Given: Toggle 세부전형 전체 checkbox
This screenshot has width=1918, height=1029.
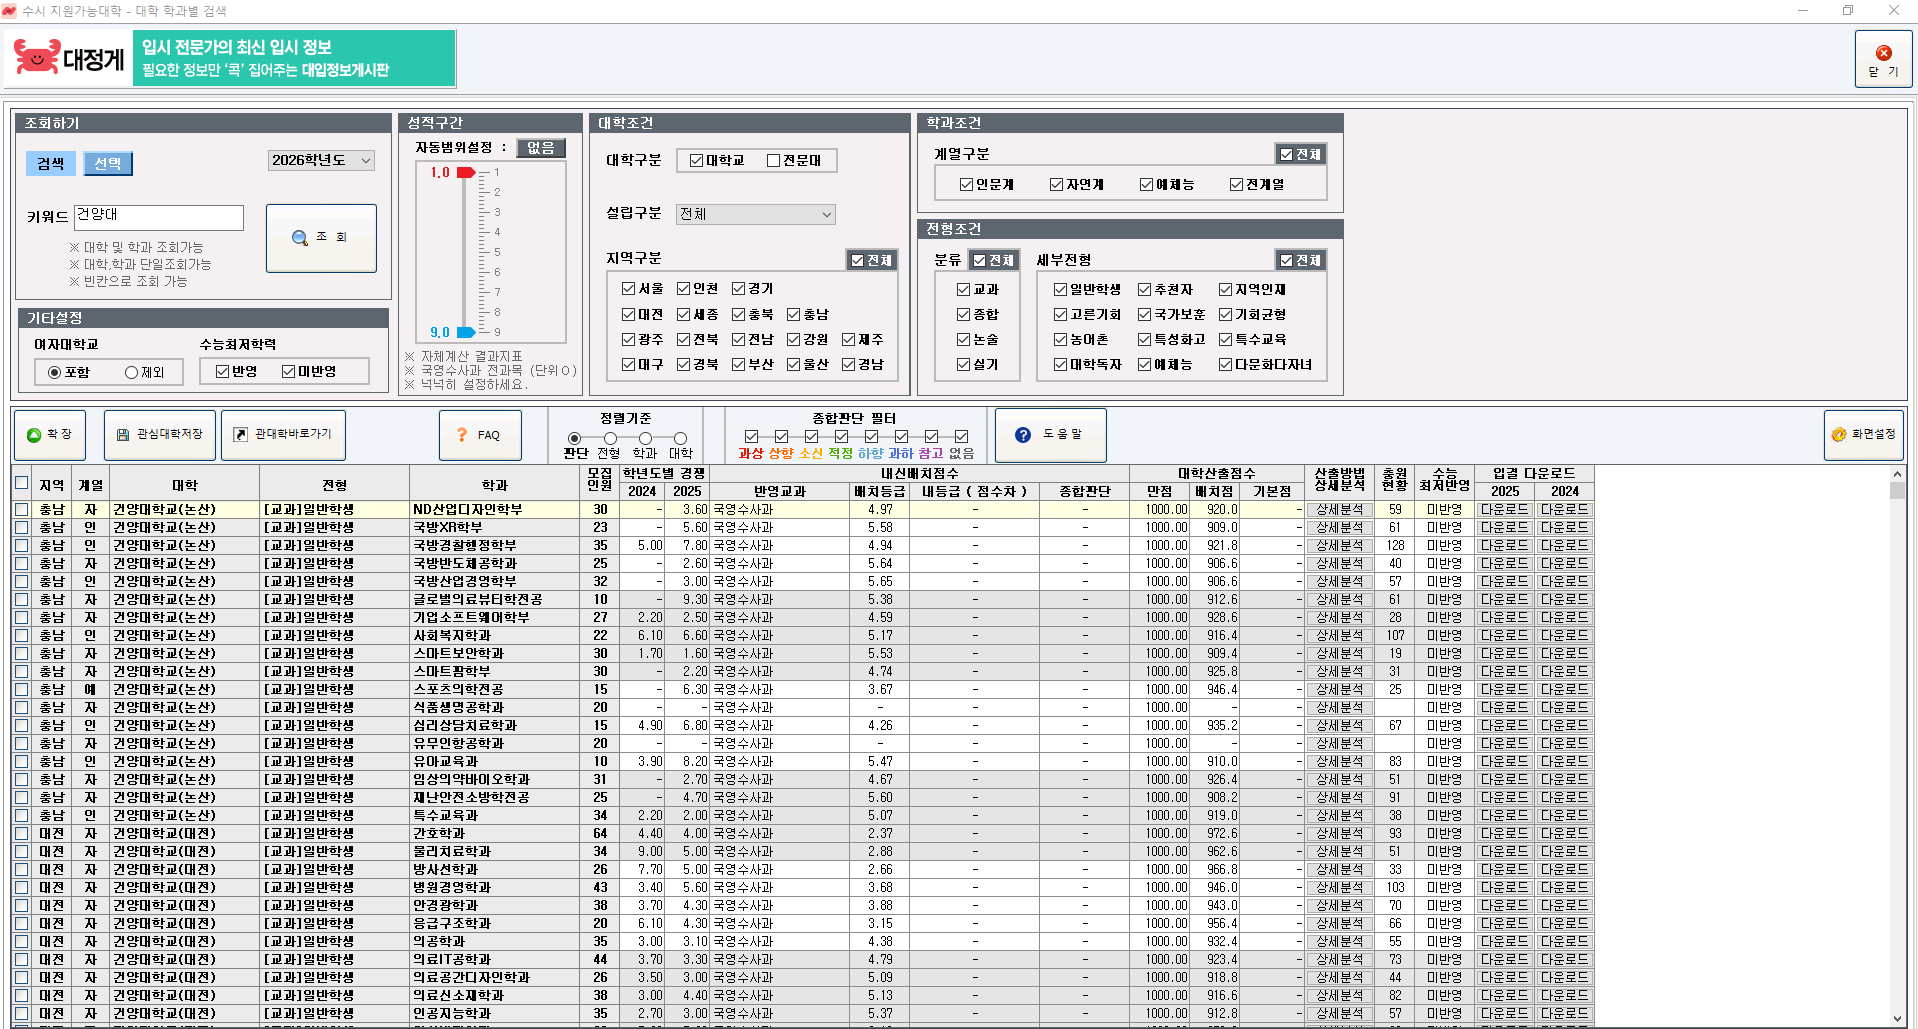Looking at the screenshot, I should [x=1286, y=260].
